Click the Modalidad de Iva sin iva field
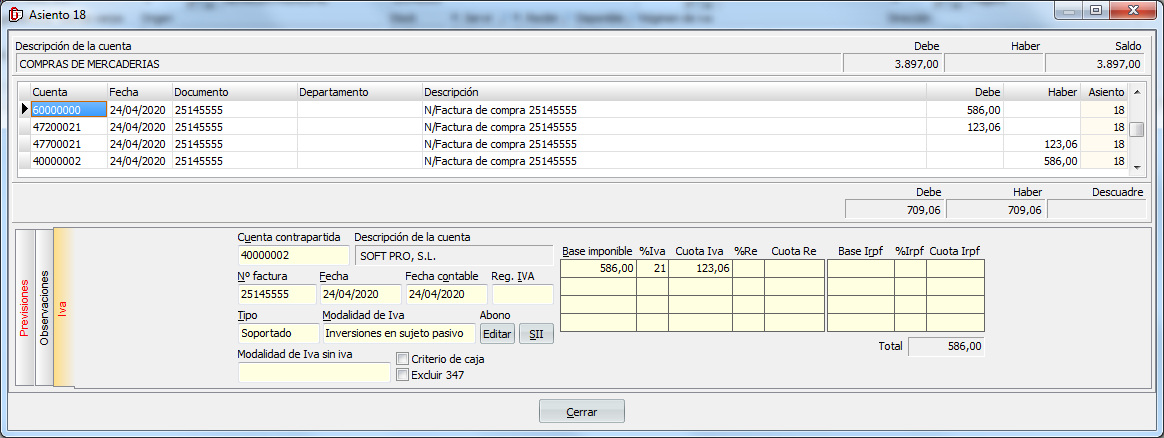 [314, 373]
